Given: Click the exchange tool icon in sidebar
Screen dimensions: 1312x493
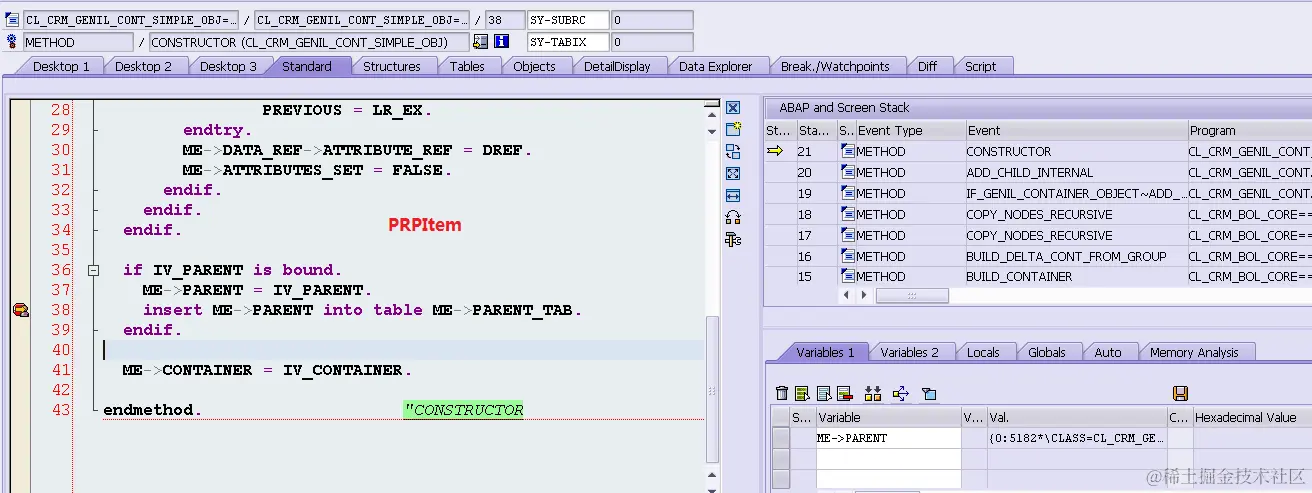Looking at the screenshot, I should tap(733, 152).
